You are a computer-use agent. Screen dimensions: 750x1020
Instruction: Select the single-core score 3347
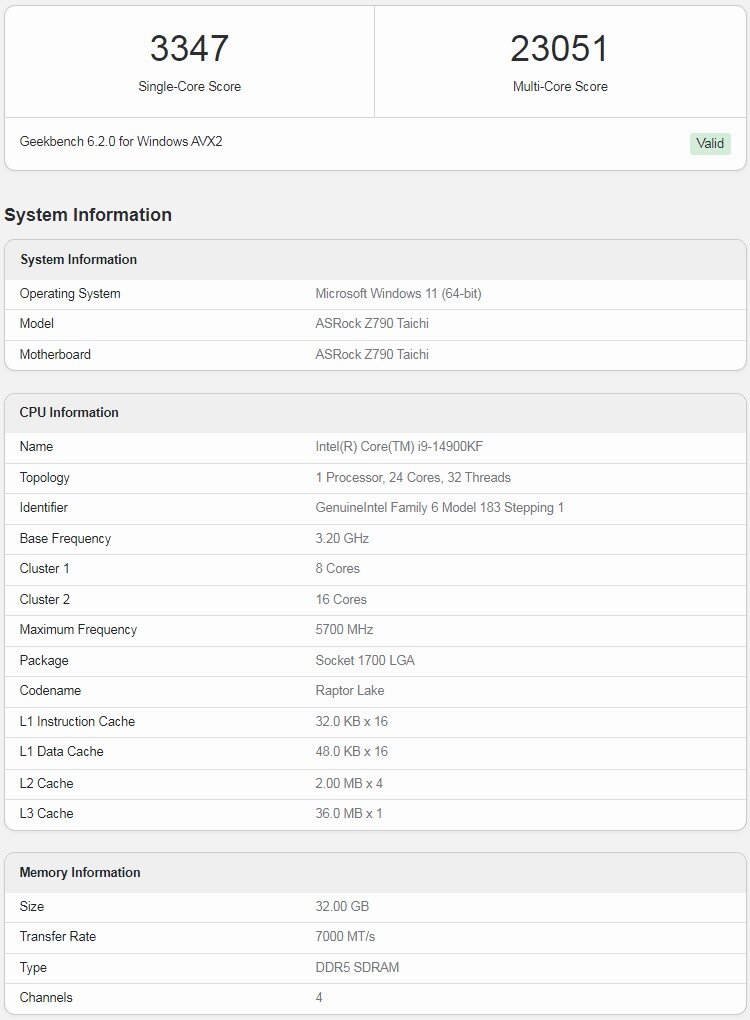pyautogui.click(x=189, y=49)
